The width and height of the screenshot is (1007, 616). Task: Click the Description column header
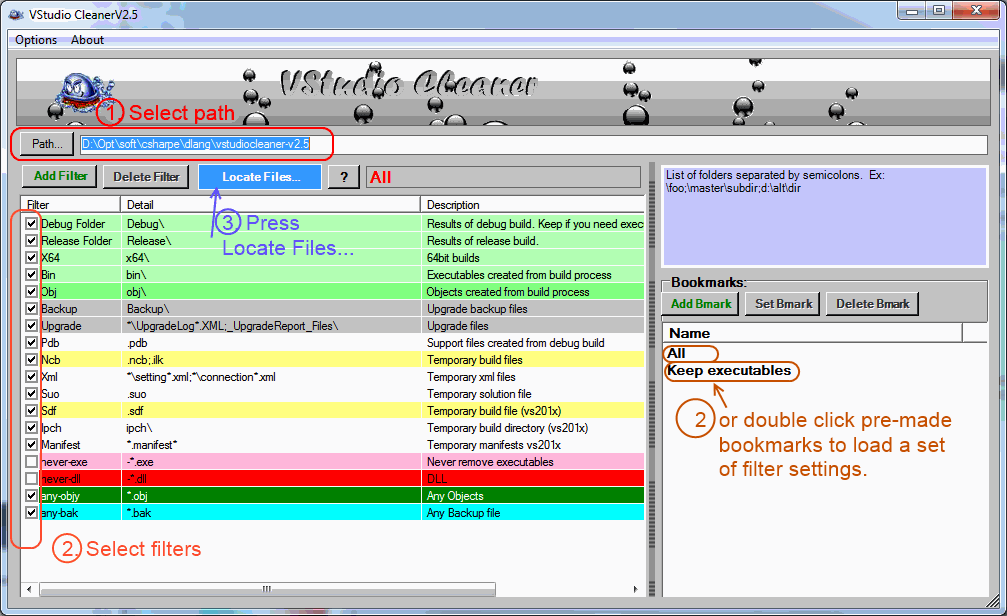click(532, 205)
